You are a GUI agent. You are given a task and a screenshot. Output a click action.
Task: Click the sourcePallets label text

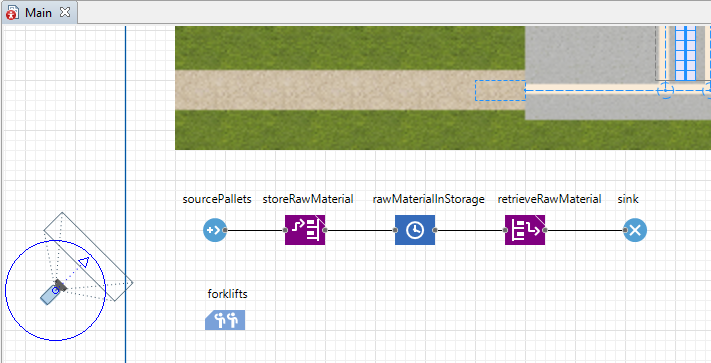217,199
